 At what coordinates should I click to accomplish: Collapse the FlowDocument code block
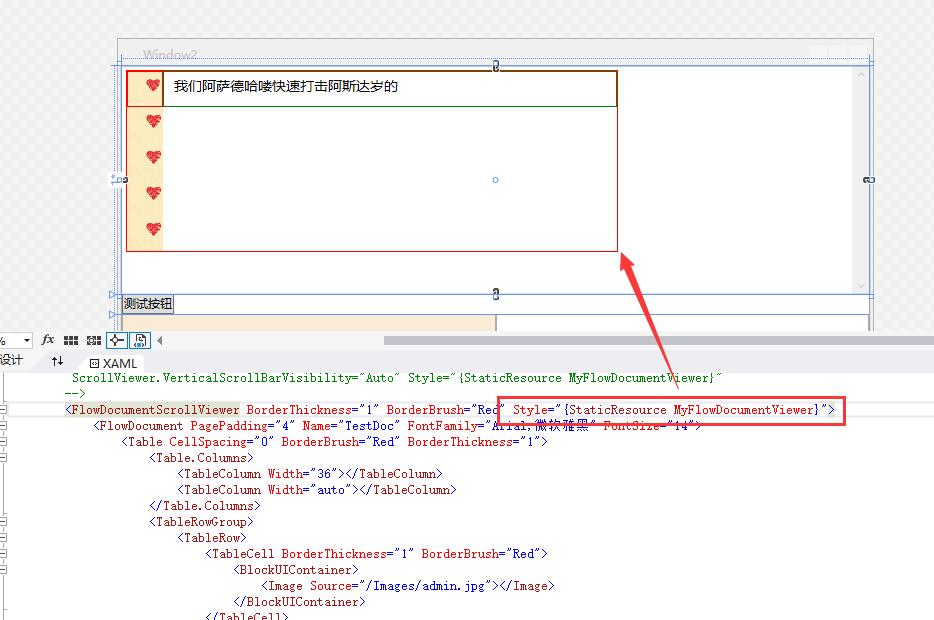[3, 426]
